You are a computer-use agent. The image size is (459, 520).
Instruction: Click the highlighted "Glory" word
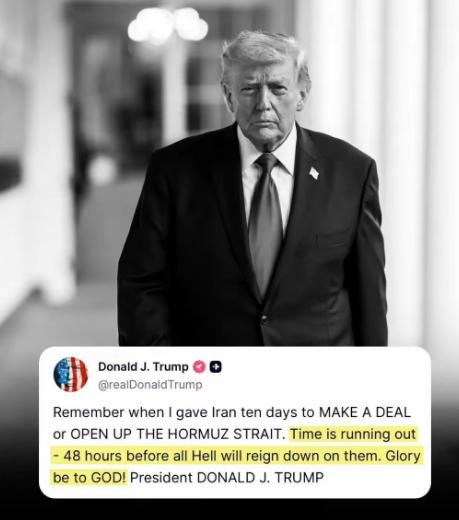point(403,456)
